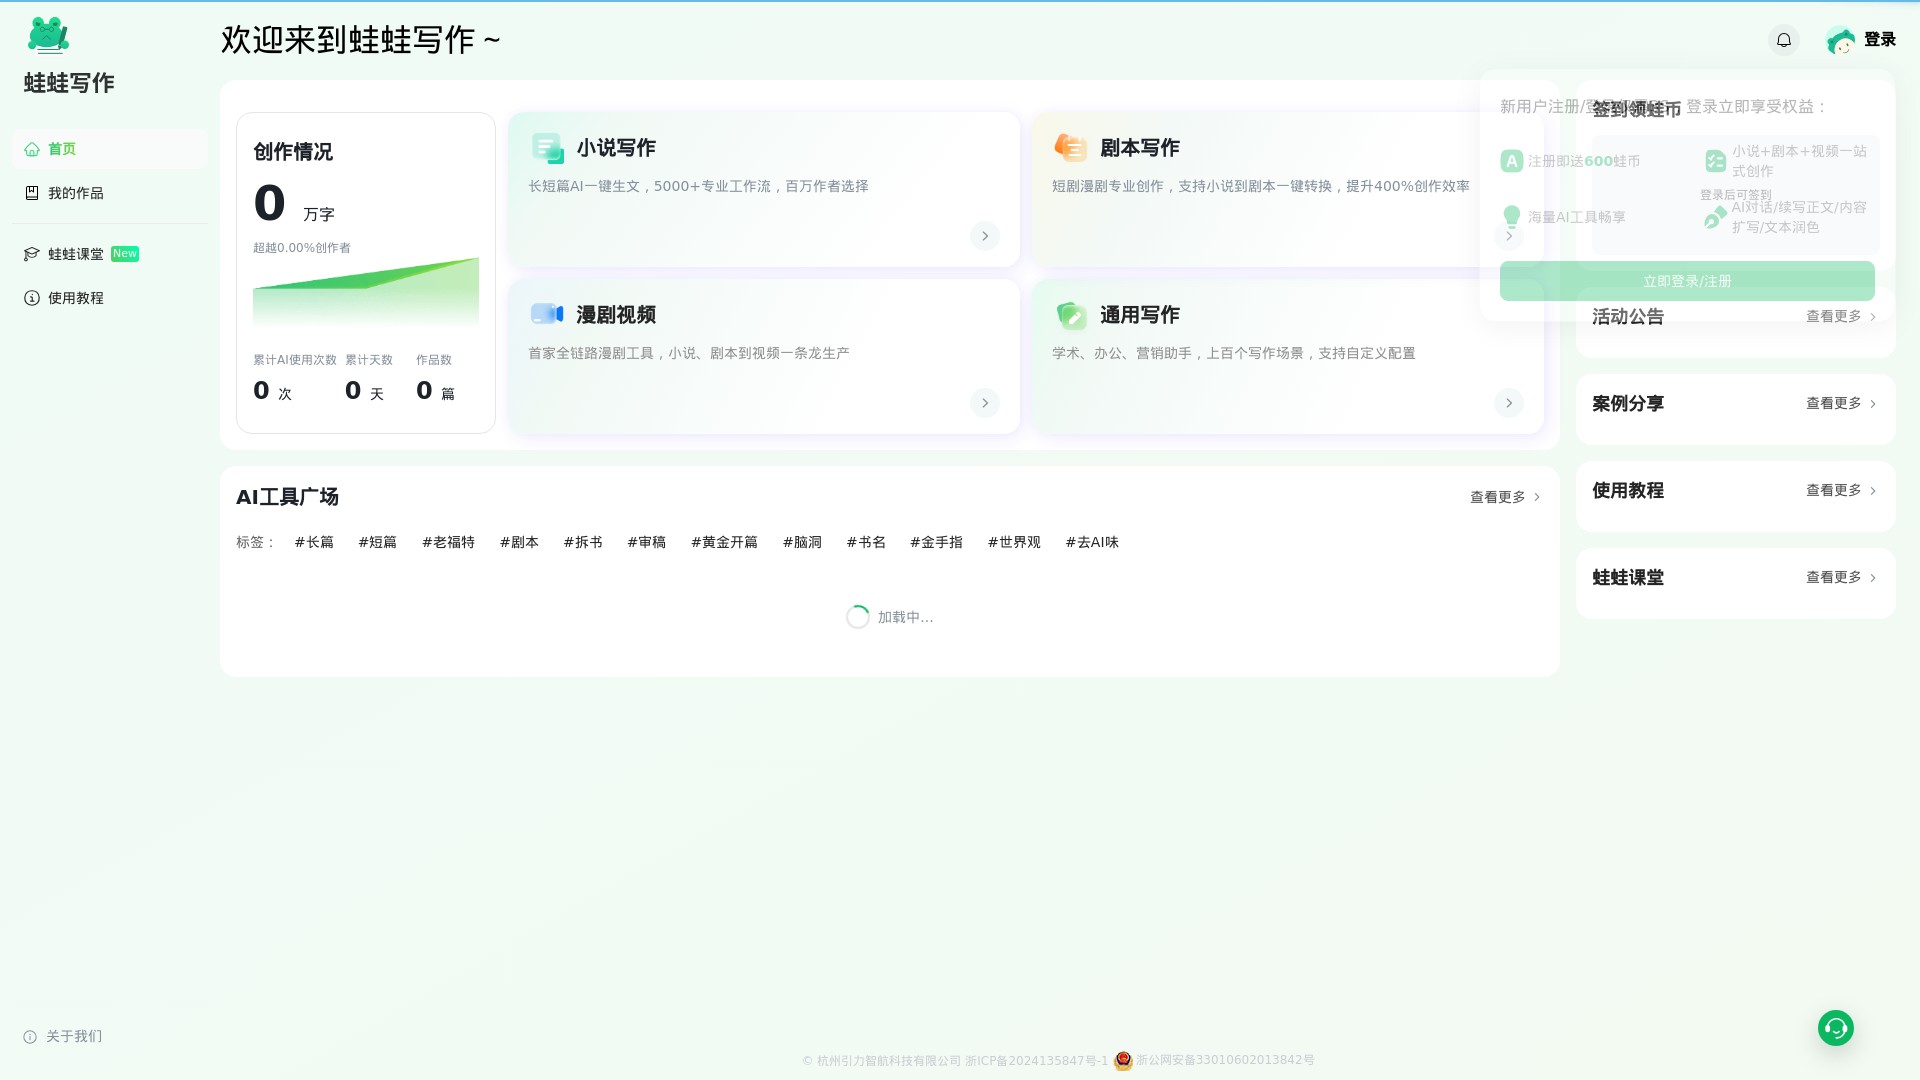Click the #脑洞 tag filter

pos(802,541)
